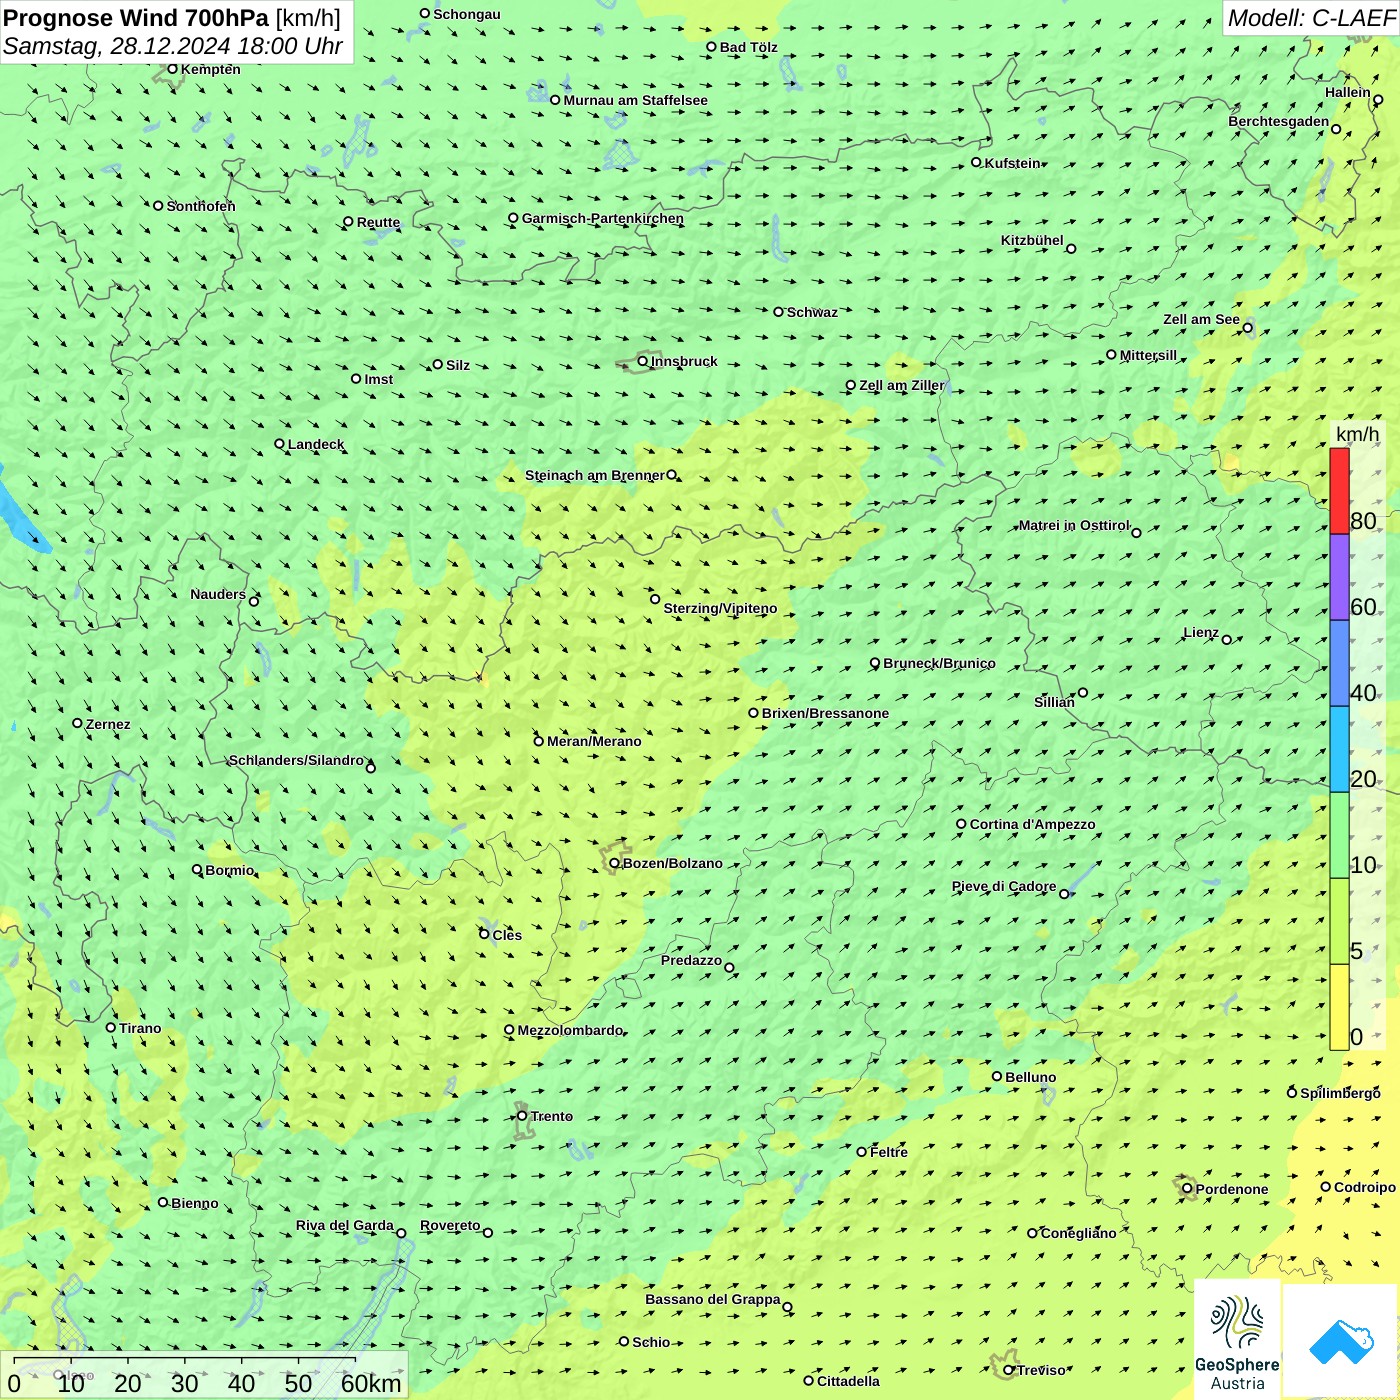Select the Kufstein label
The height and width of the screenshot is (1400, 1400).
(1013, 163)
